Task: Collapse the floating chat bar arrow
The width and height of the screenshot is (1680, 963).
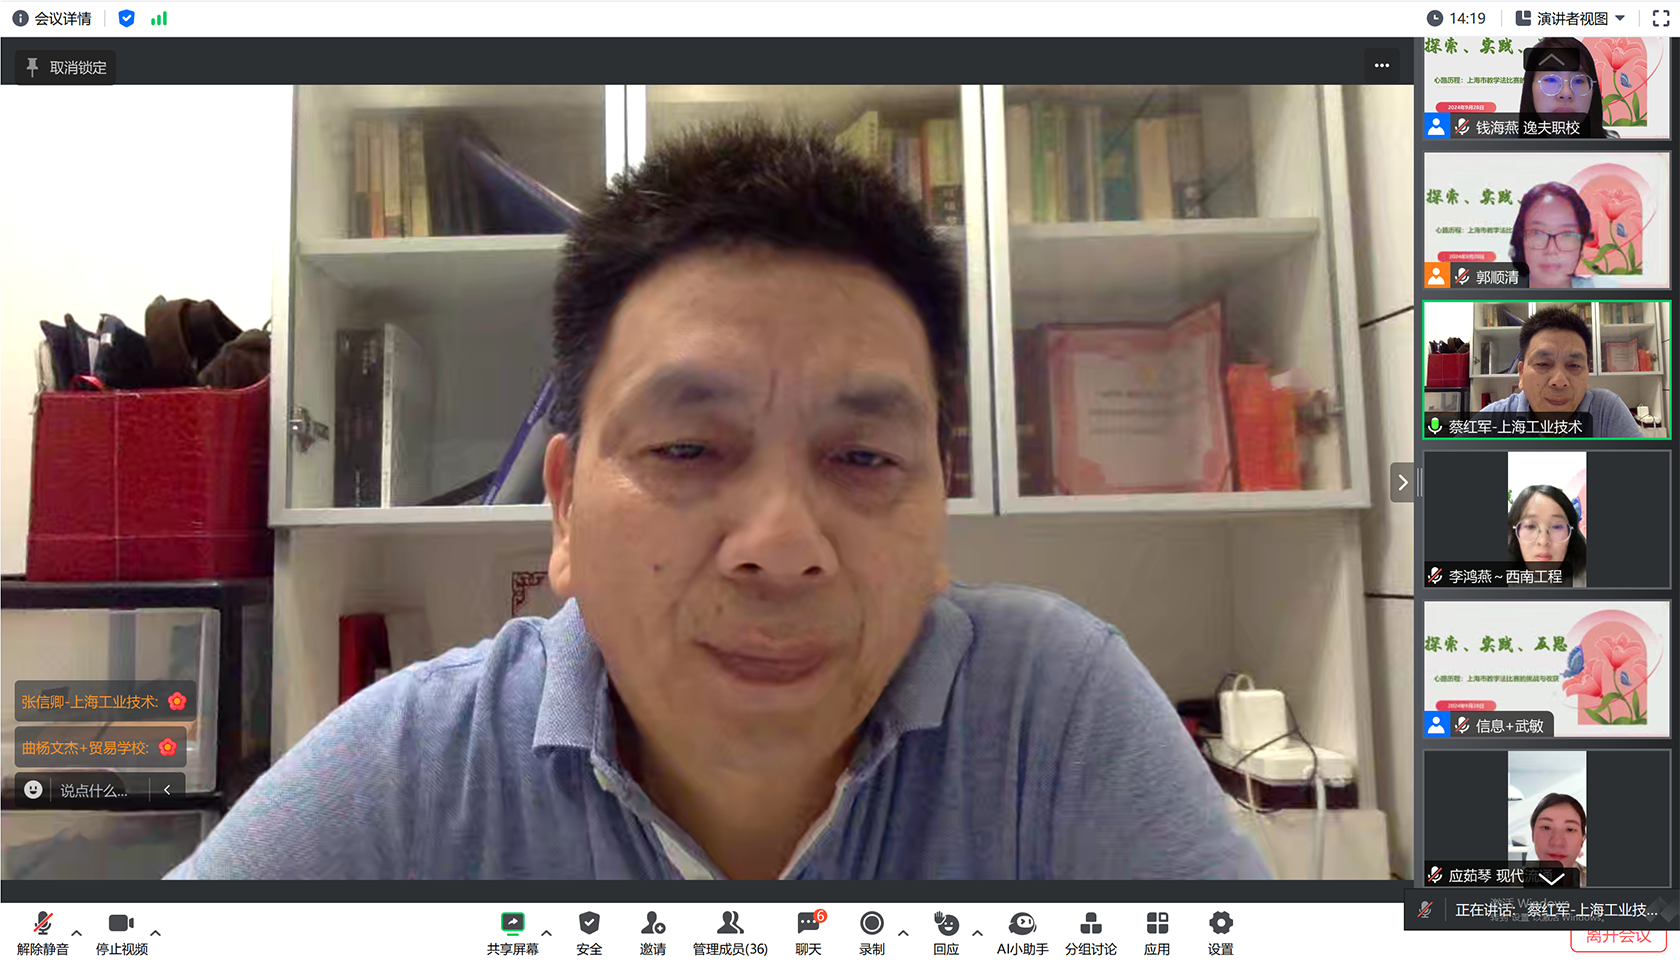Action: point(167,790)
